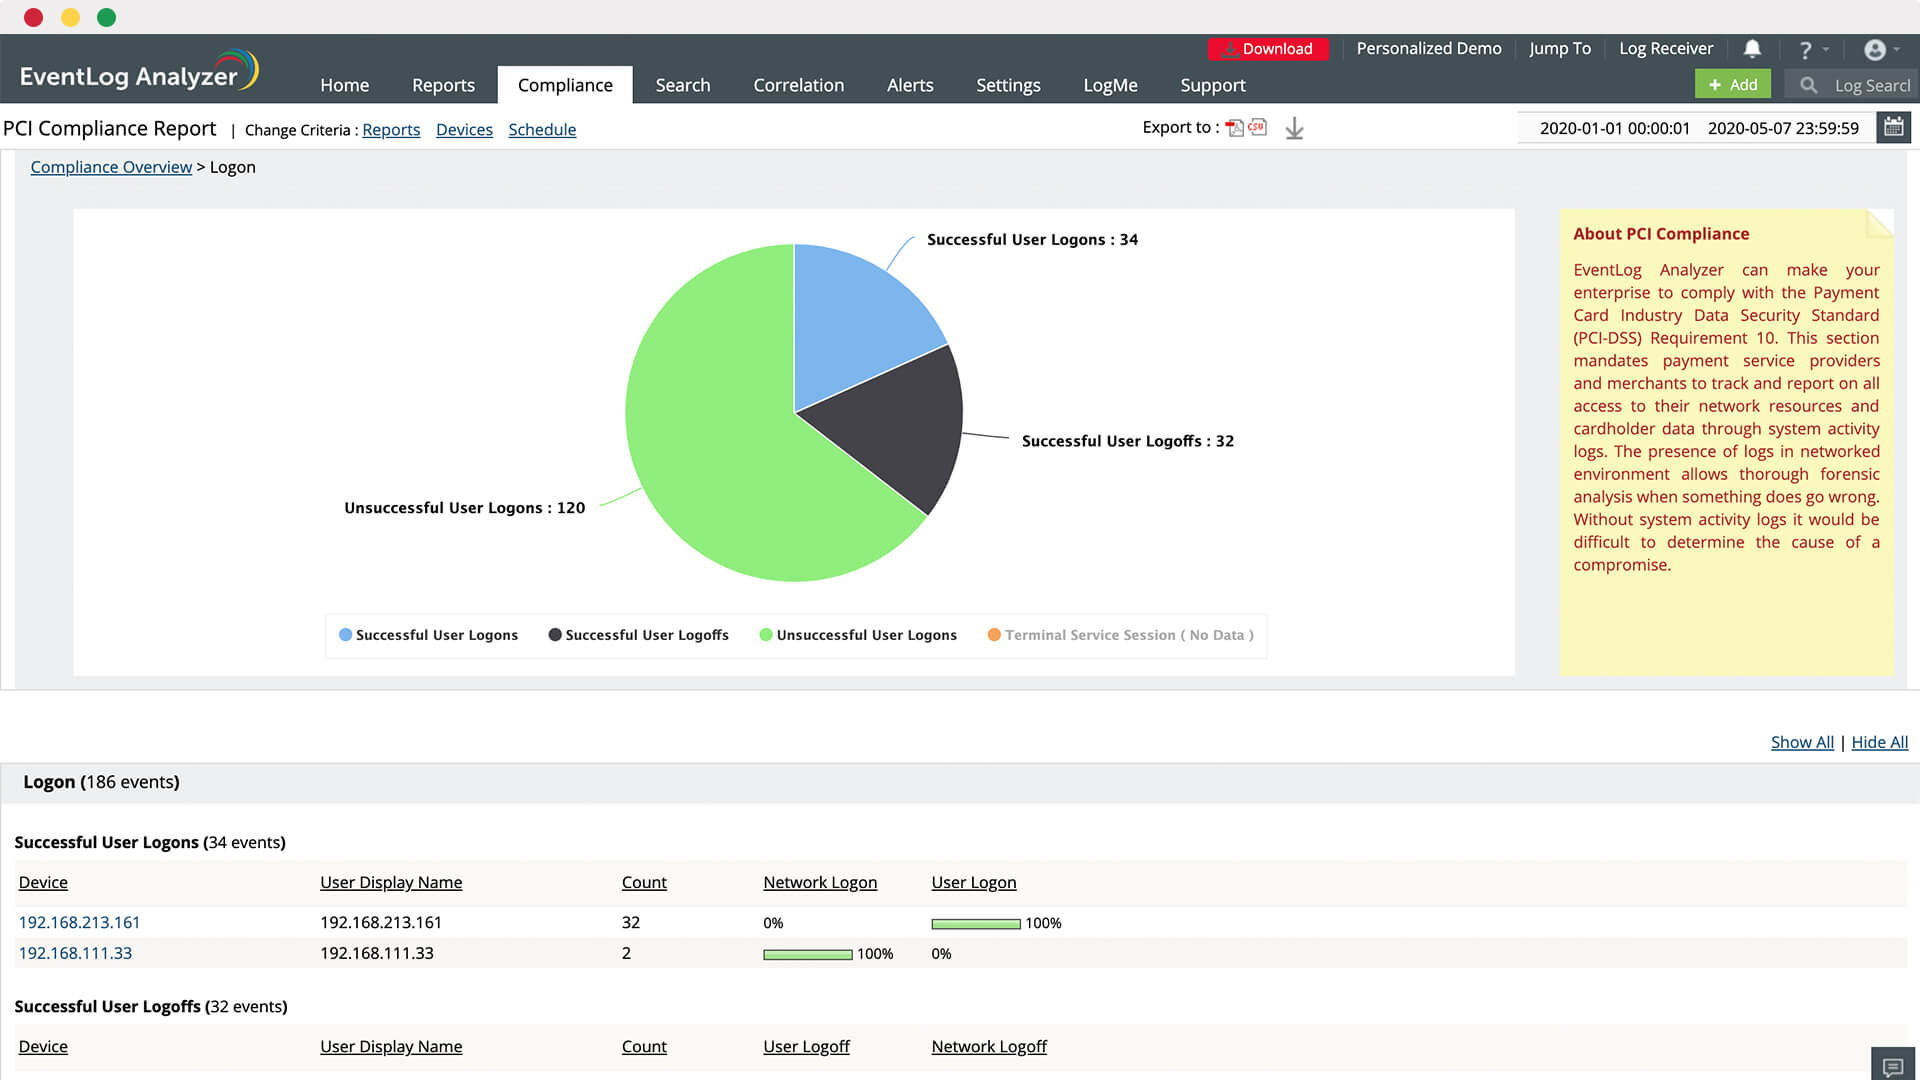This screenshot has width=1920, height=1080.
Task: Open the notifications bell
Action: (x=1752, y=48)
